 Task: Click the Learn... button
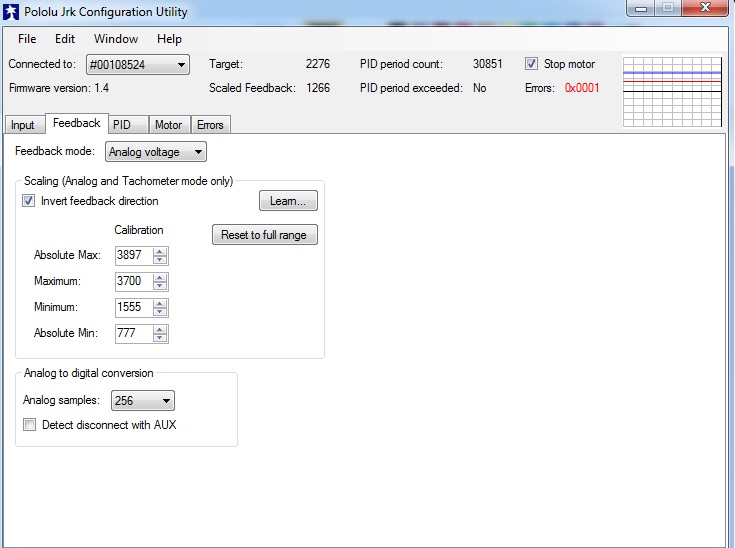[288, 201]
